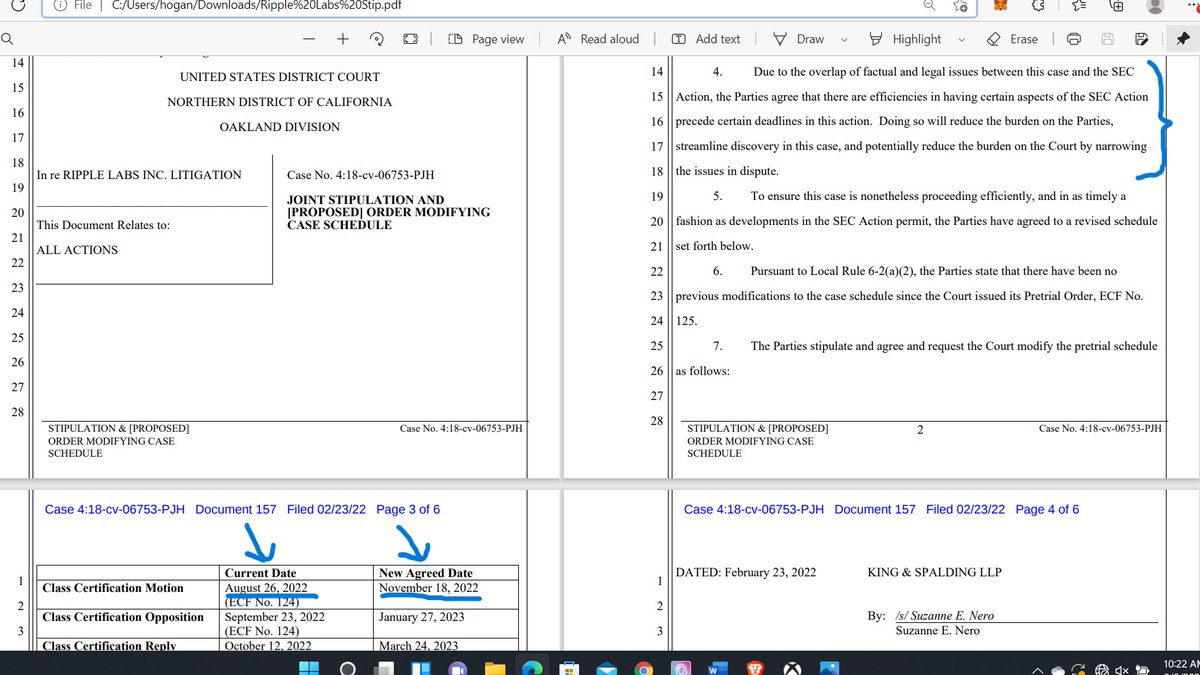The height and width of the screenshot is (675, 1200).
Task: Select the Add text tool
Action: 706,39
